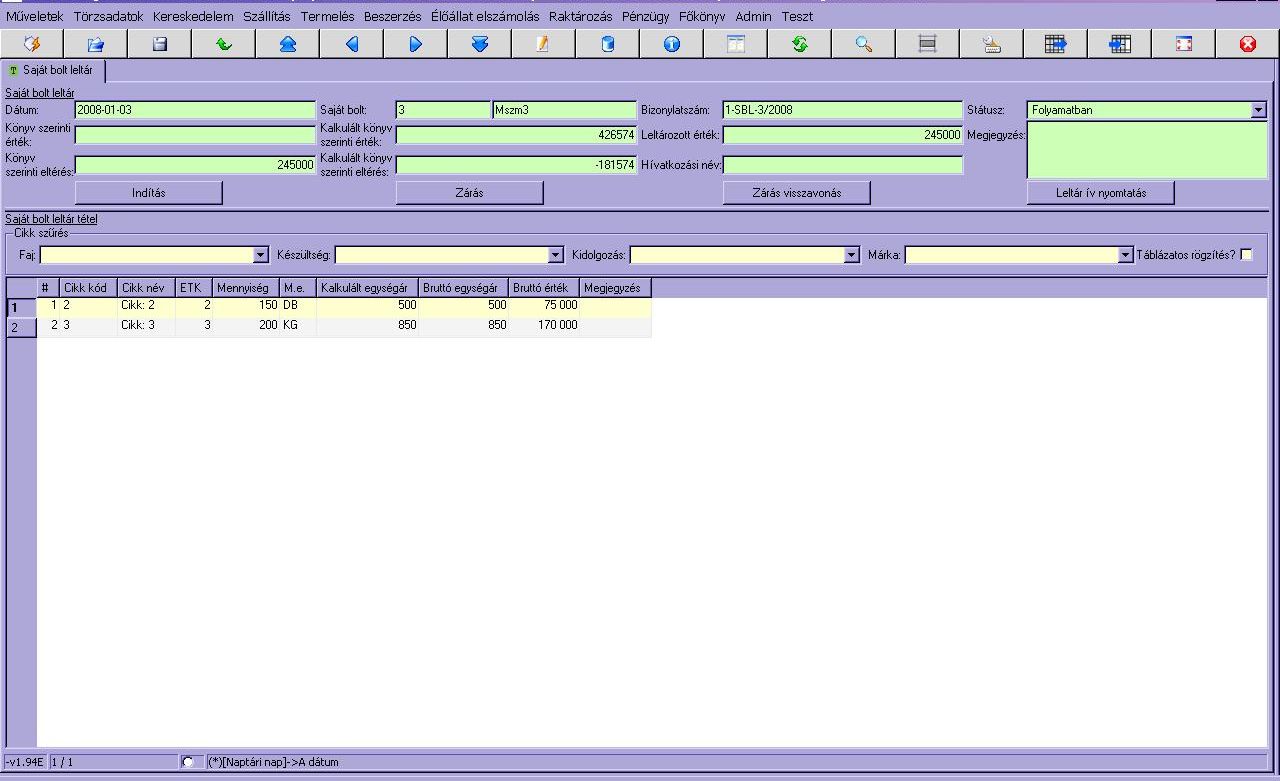
Task: Click the green refresh arrows icon
Action: pyautogui.click(x=800, y=44)
